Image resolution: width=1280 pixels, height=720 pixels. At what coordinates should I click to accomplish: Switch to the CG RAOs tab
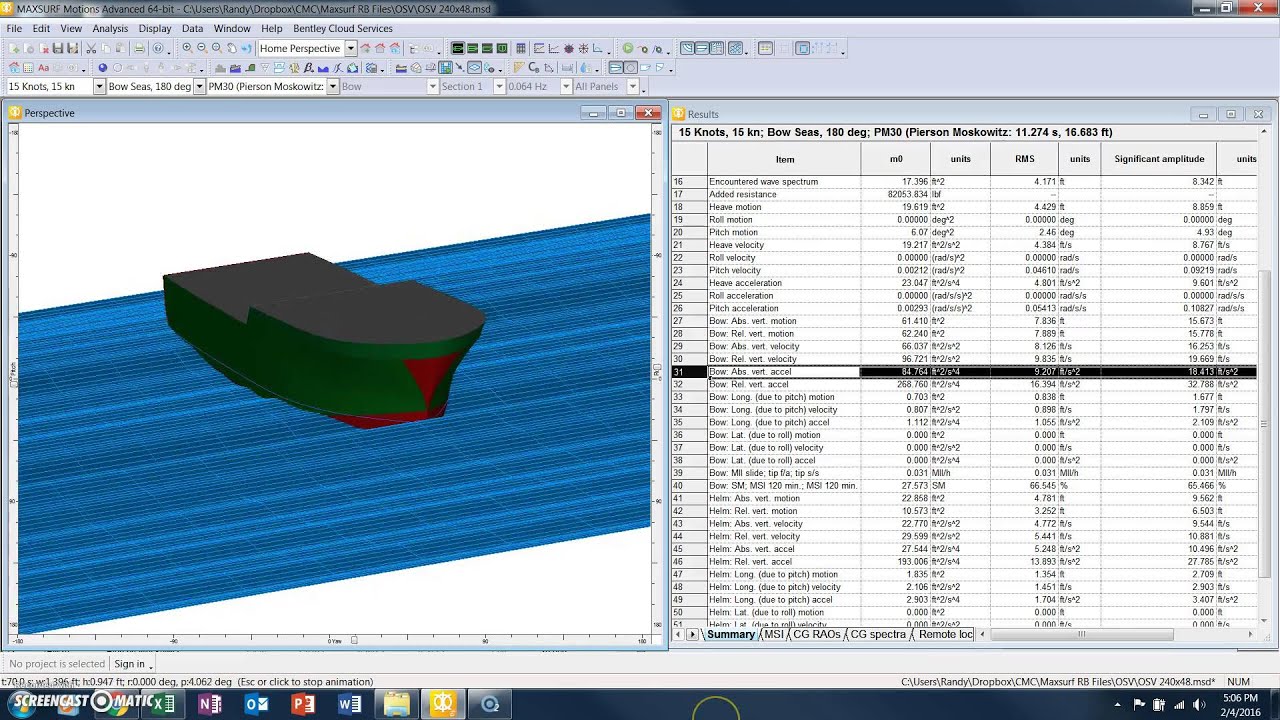click(817, 634)
